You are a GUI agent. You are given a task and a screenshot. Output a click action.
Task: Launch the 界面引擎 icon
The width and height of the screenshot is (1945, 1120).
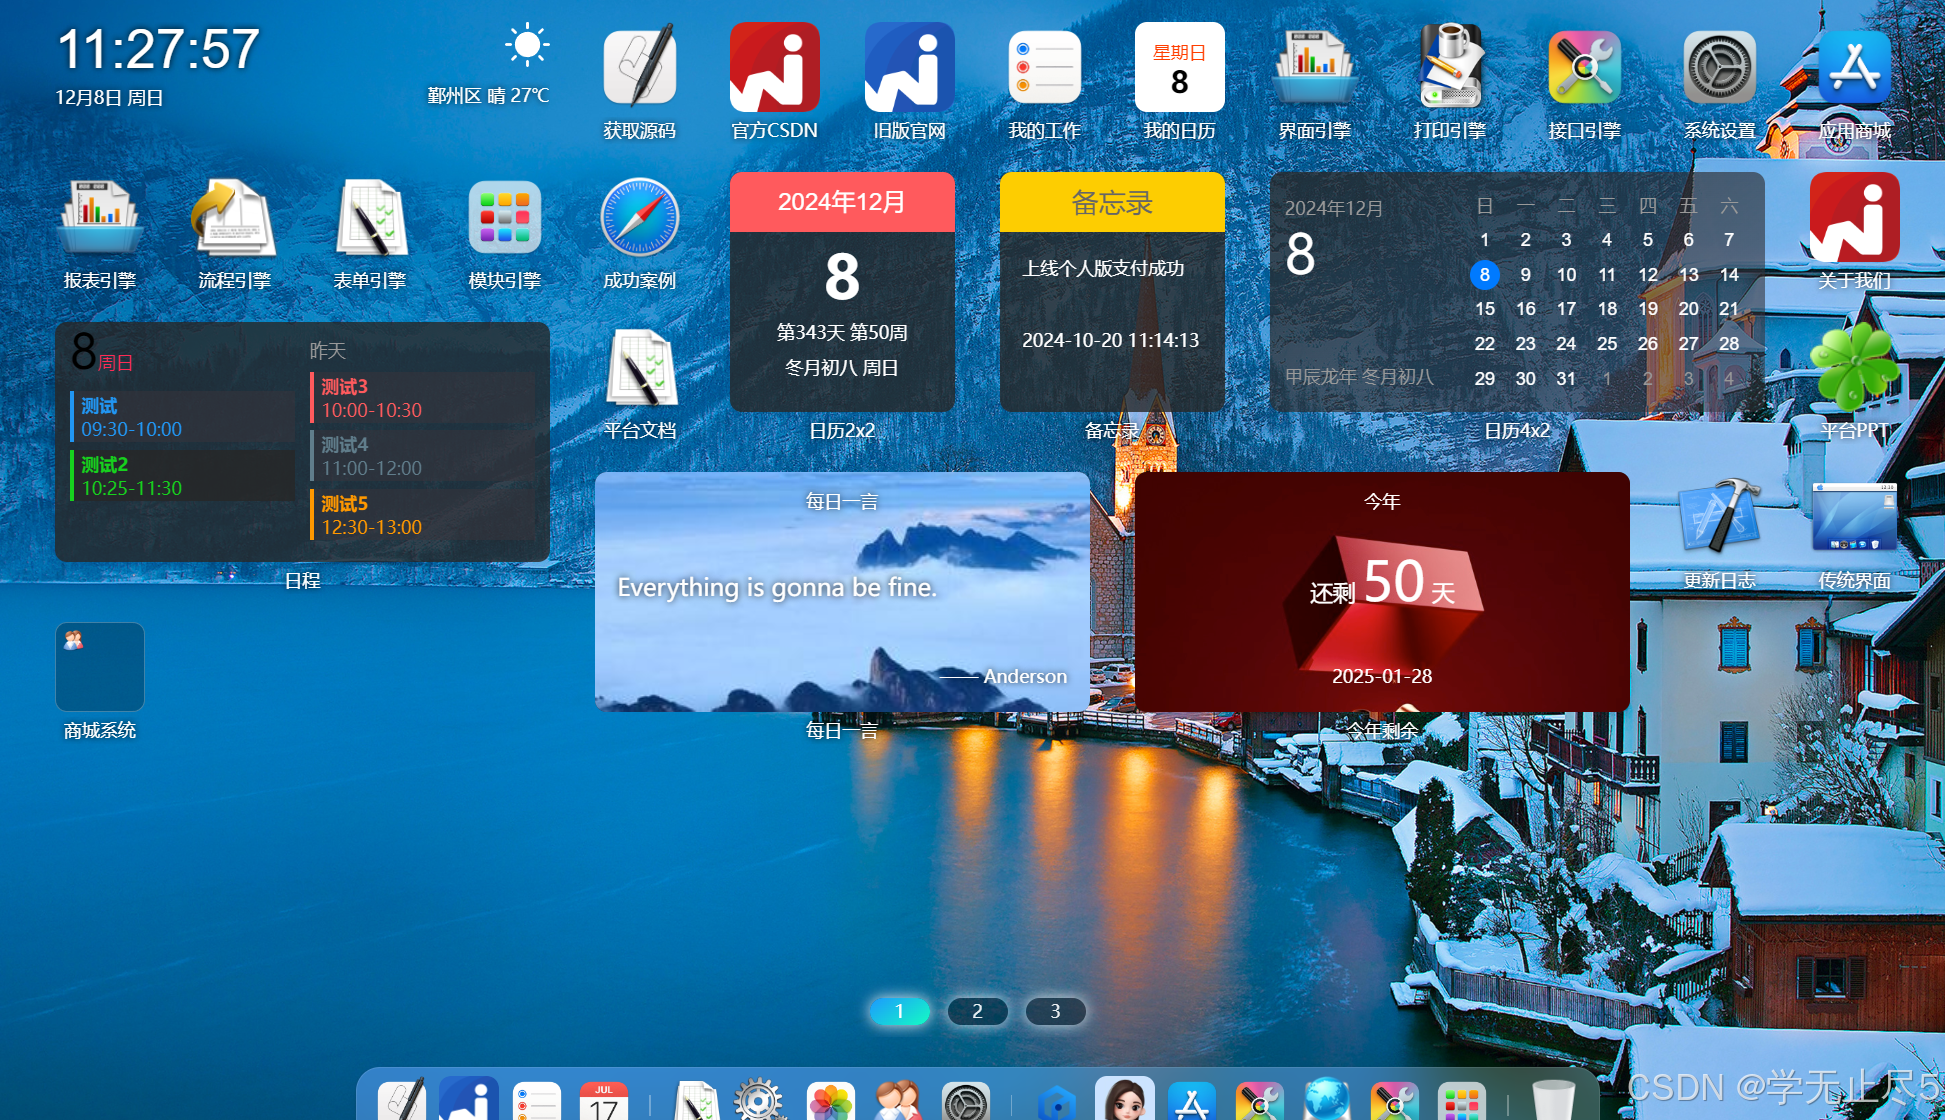1315,67
